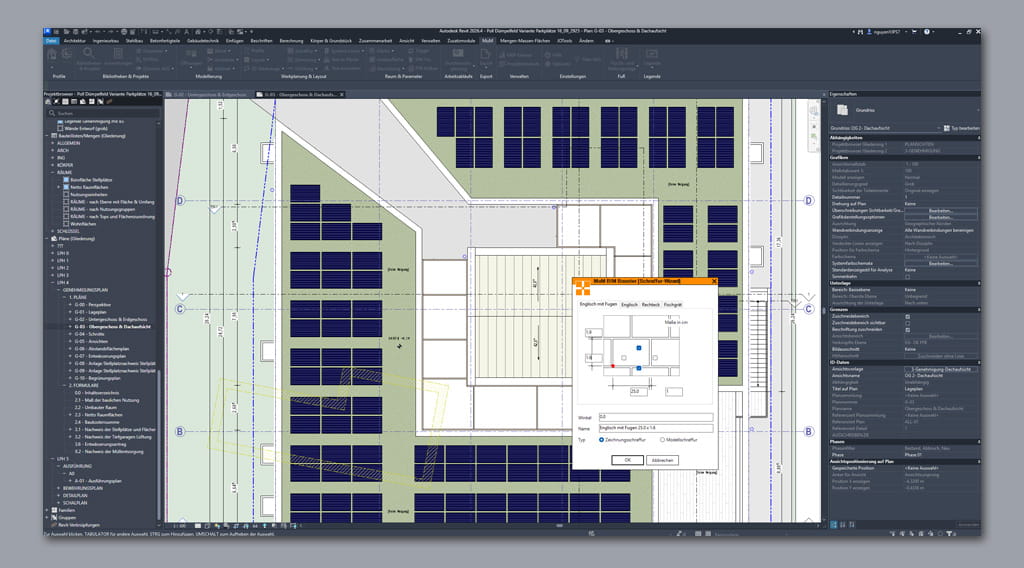Click the Familien icon in project browser
The image size is (1024, 568).
[54, 511]
